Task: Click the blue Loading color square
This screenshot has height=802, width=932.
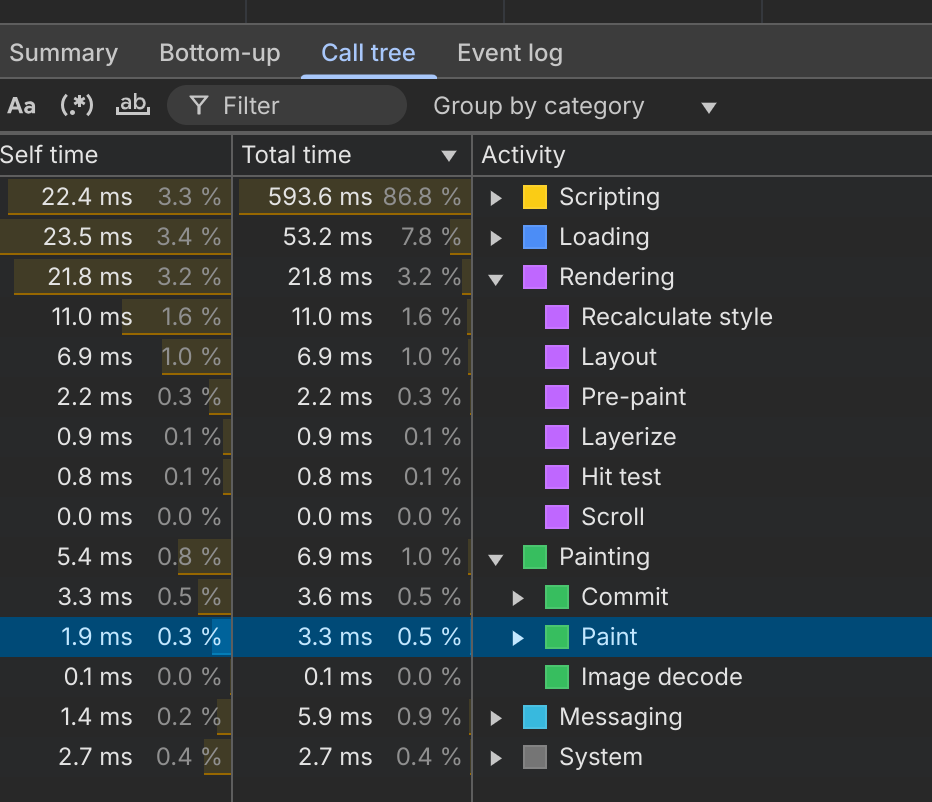Action: coord(535,237)
